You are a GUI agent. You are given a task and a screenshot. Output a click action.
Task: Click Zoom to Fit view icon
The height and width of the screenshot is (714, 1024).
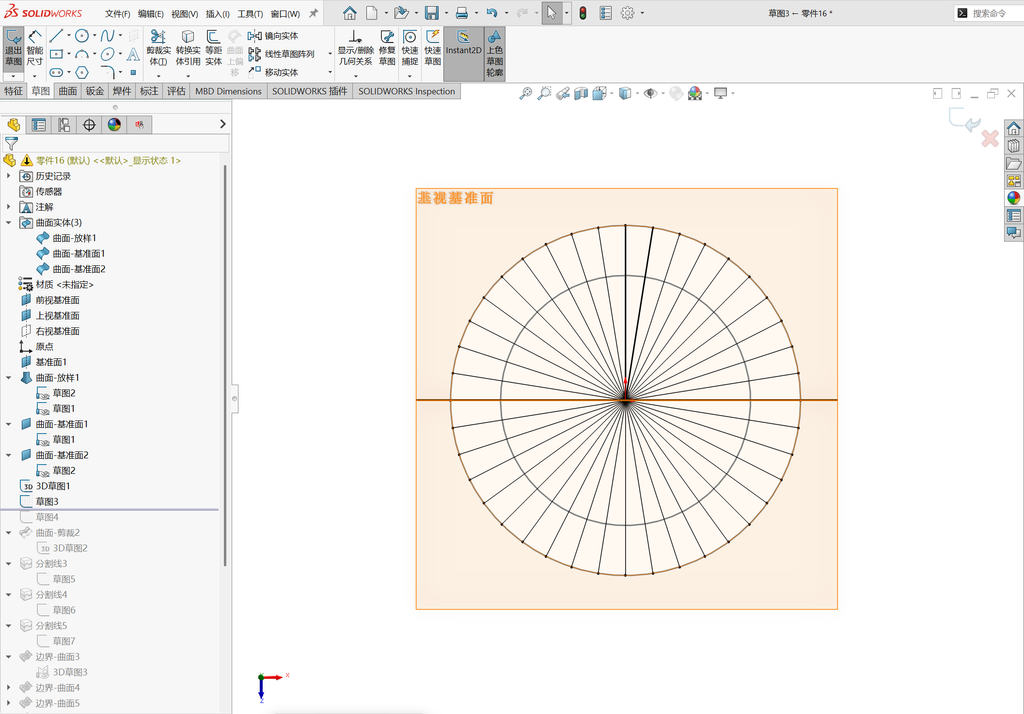526,93
